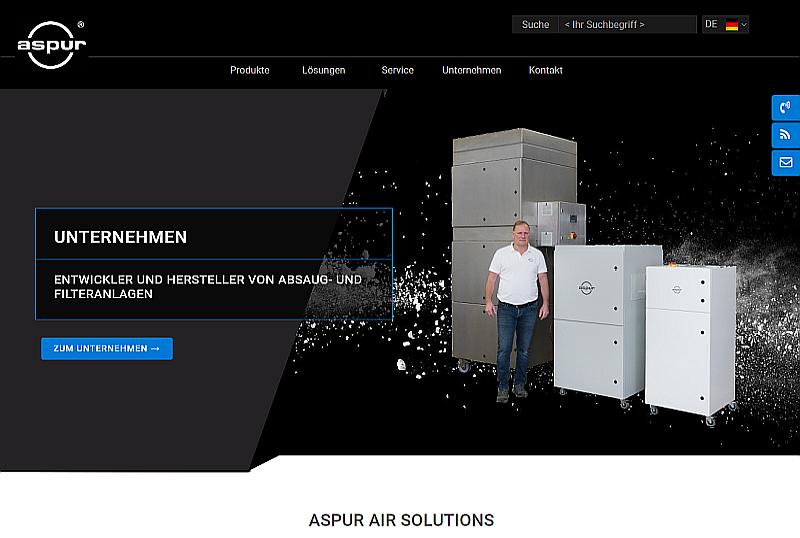Viewport: 800px width, 538px height.
Task: Open the email envelope side icon
Action: coord(785,162)
